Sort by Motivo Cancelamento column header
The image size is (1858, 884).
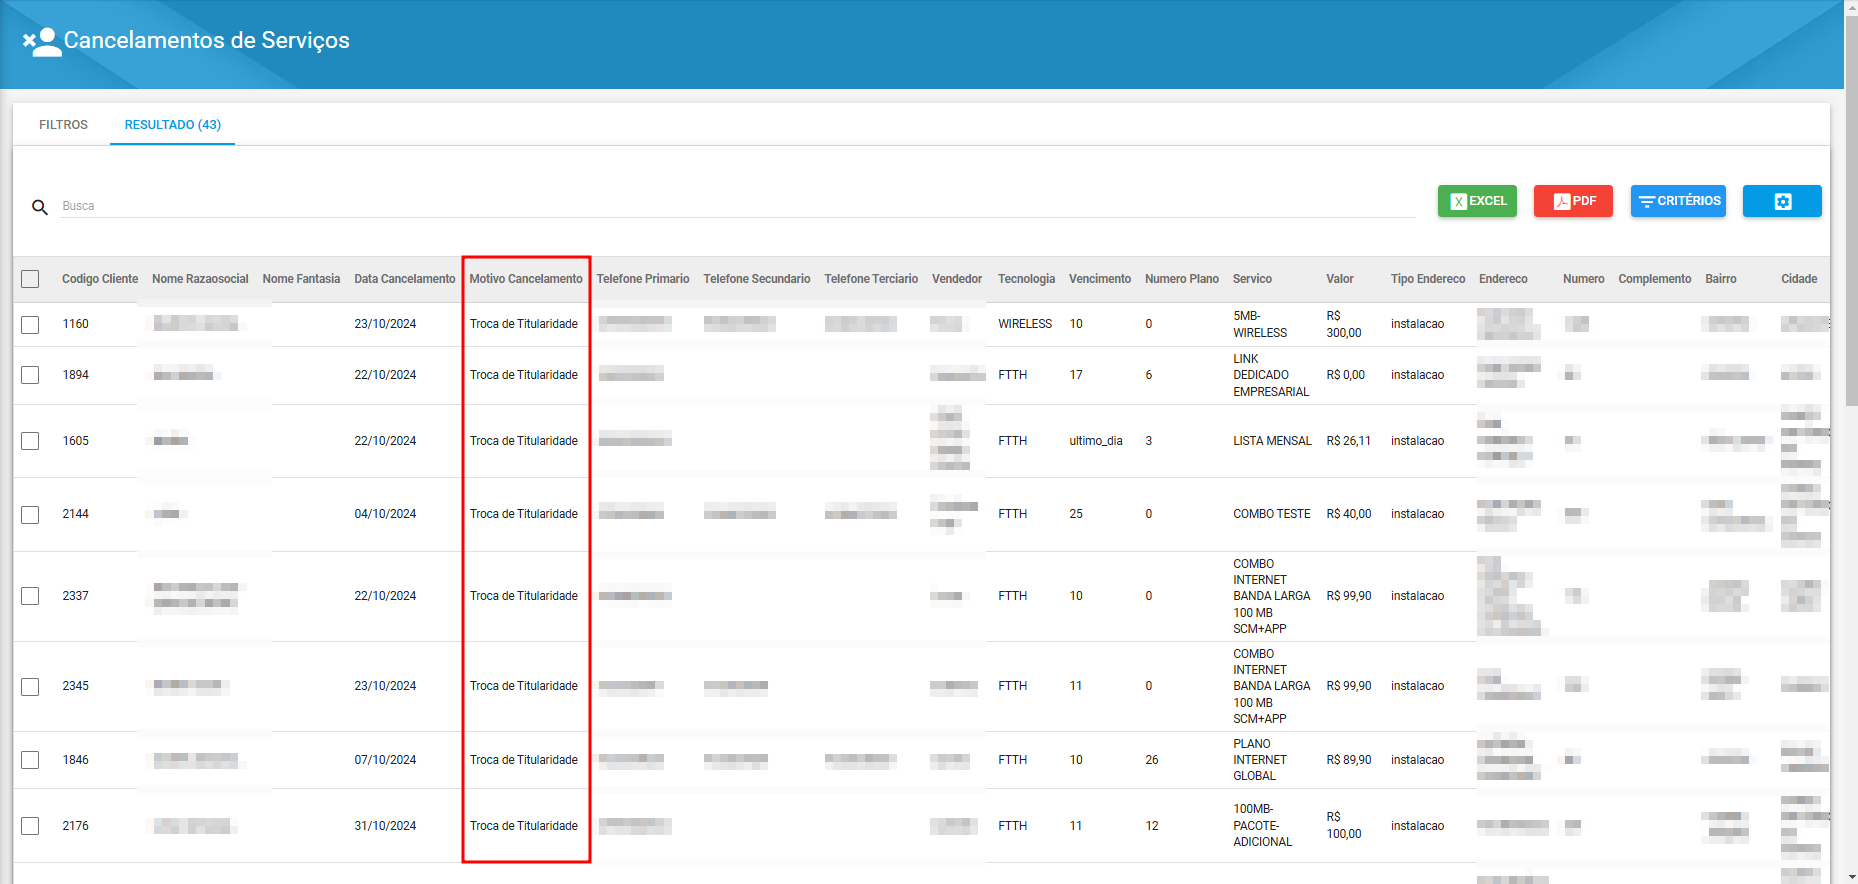point(526,279)
